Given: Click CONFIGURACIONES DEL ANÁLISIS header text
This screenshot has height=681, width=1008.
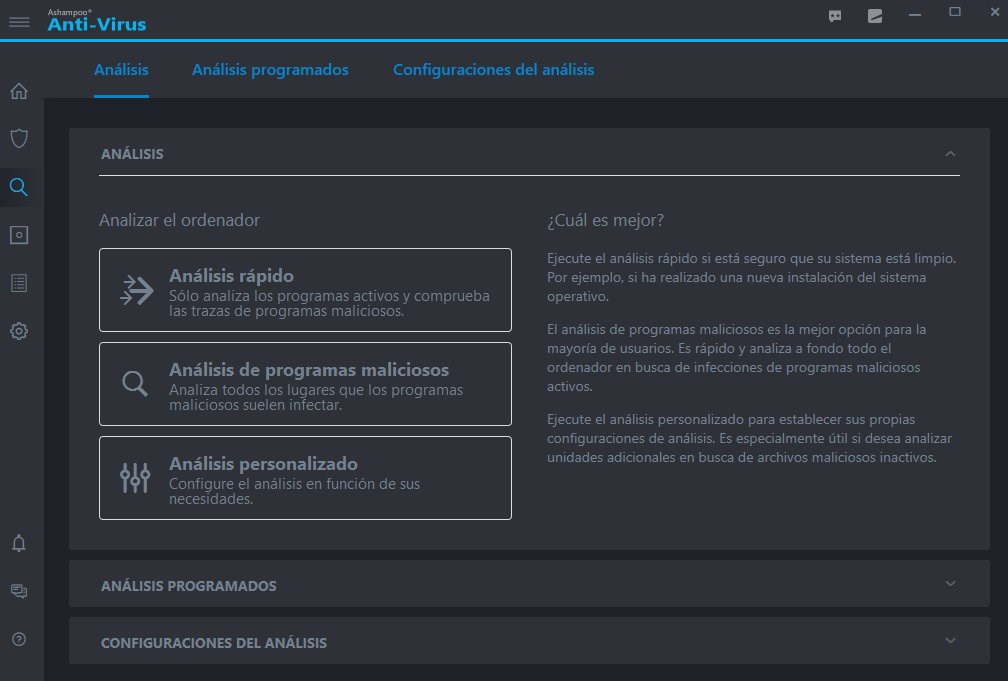Looking at the screenshot, I should [213, 643].
